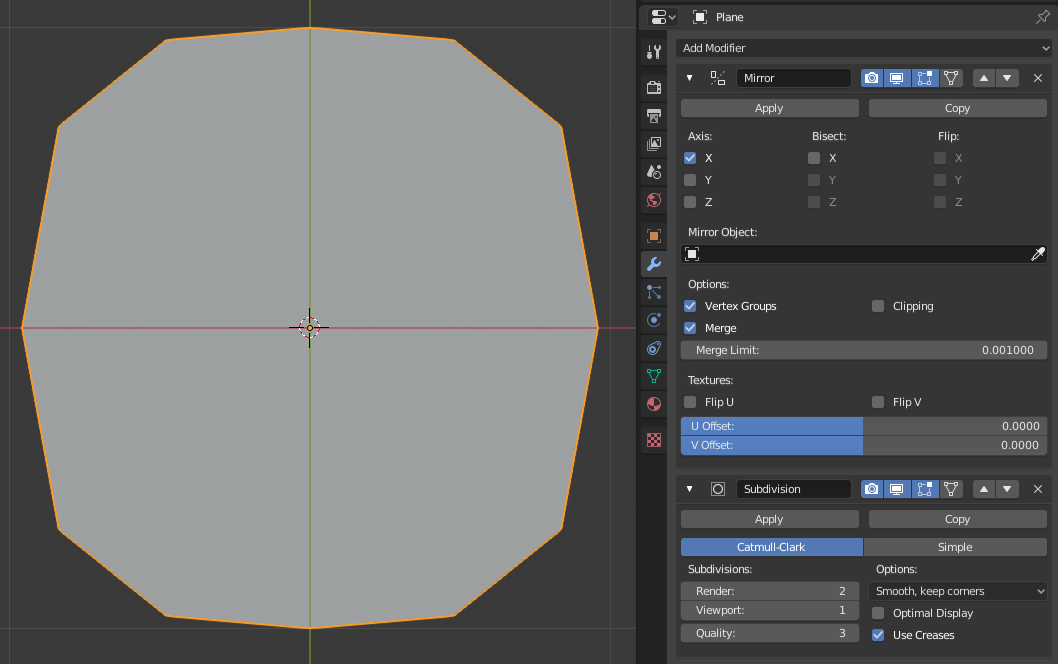Select the Material properties tab
1058x664 pixels.
click(653, 405)
